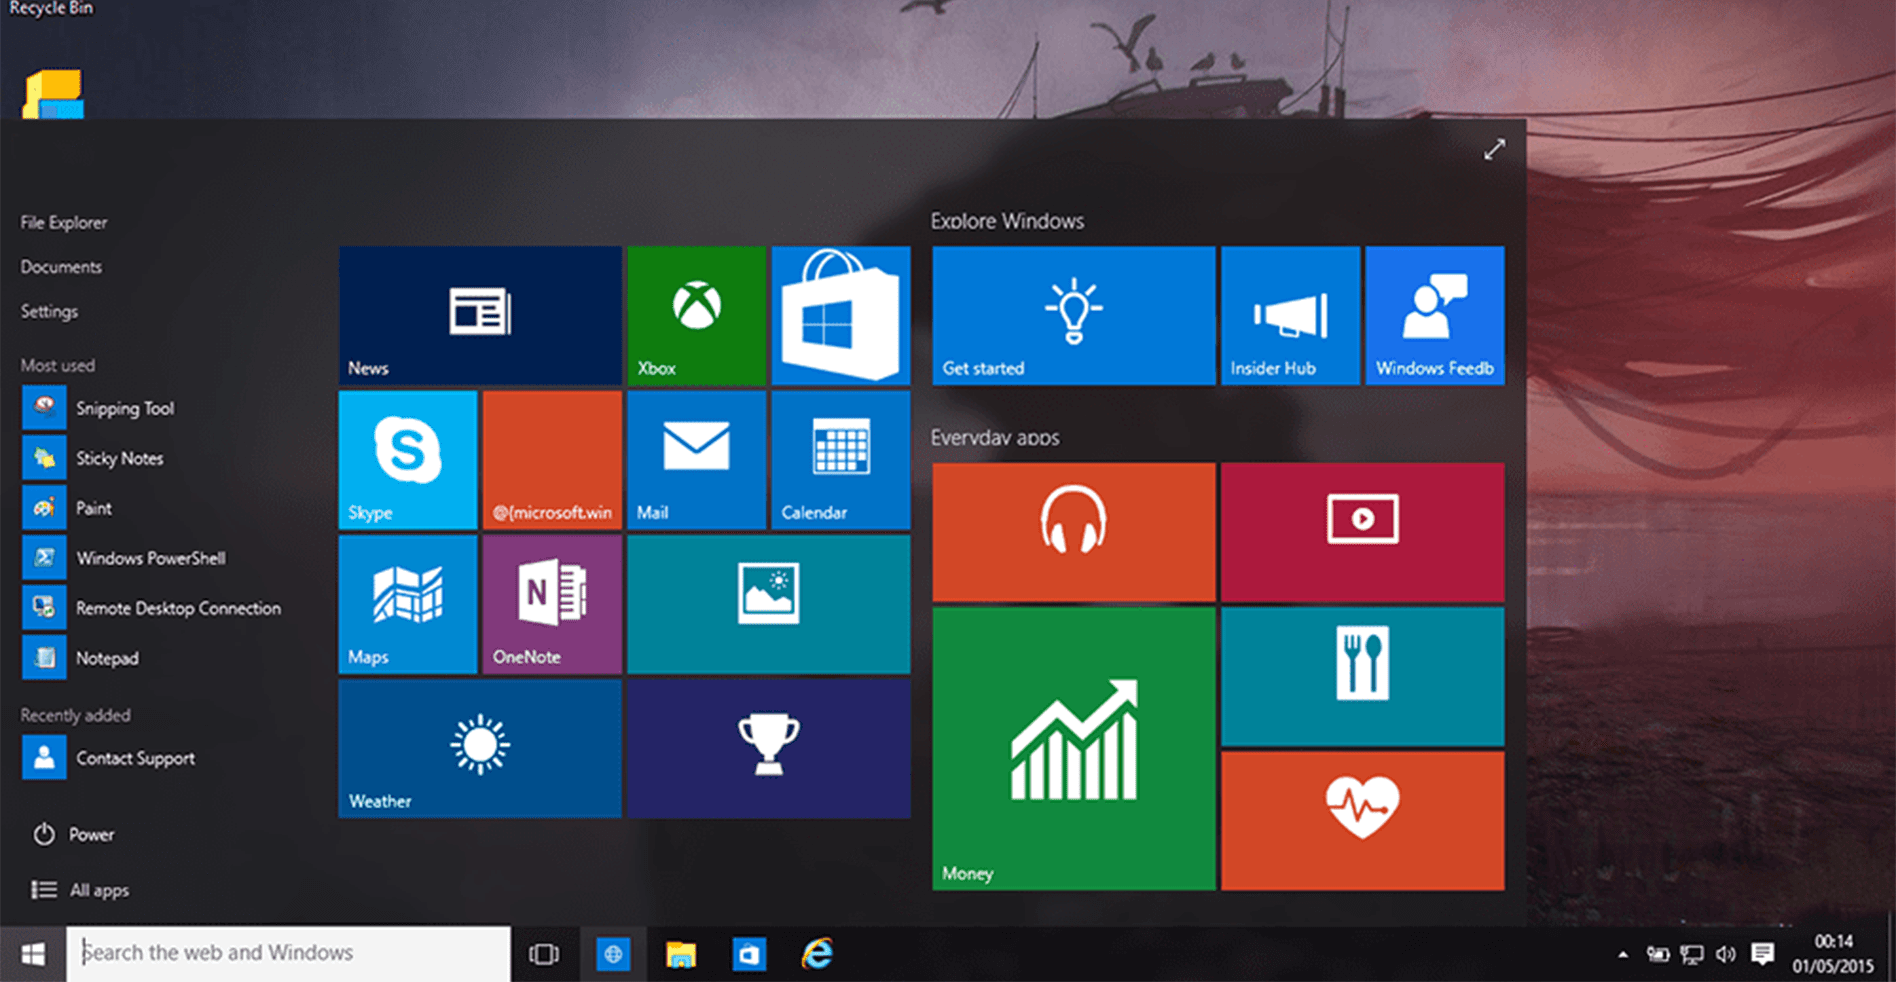Open the Photos picture tile
The image size is (1896, 982).
point(769,604)
